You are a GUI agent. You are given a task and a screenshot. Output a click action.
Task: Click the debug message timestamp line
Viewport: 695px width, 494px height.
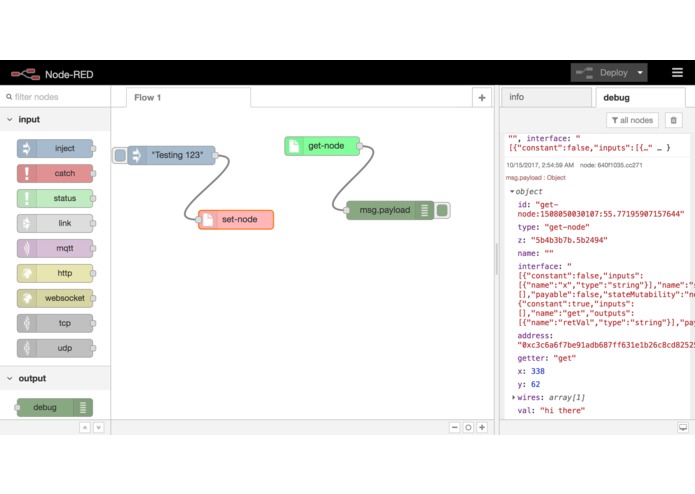click(x=574, y=165)
